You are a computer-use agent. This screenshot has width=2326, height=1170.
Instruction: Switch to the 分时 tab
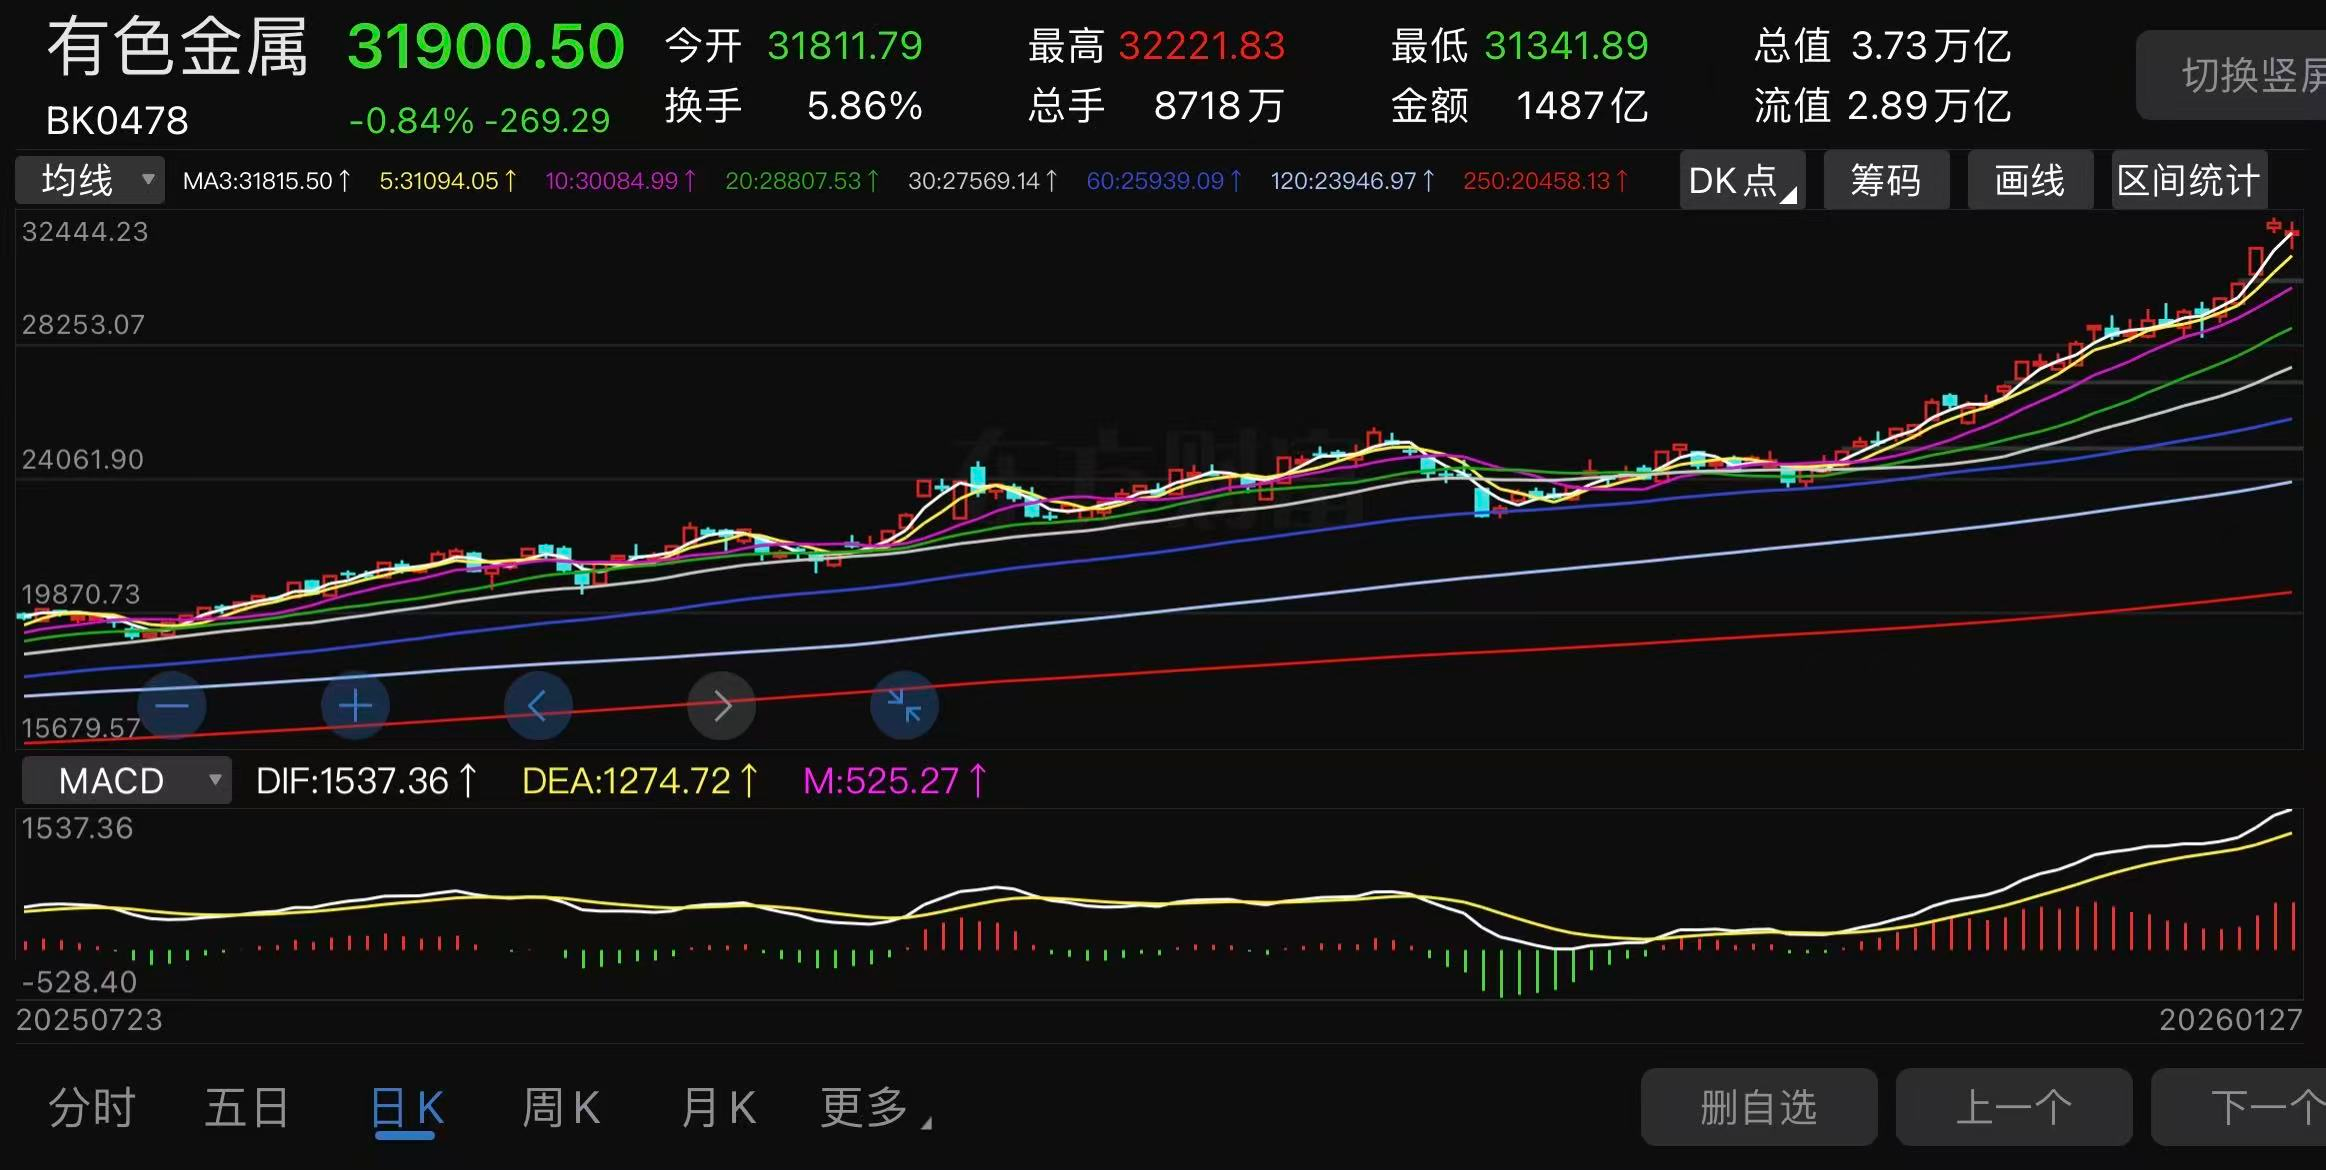(92, 1108)
